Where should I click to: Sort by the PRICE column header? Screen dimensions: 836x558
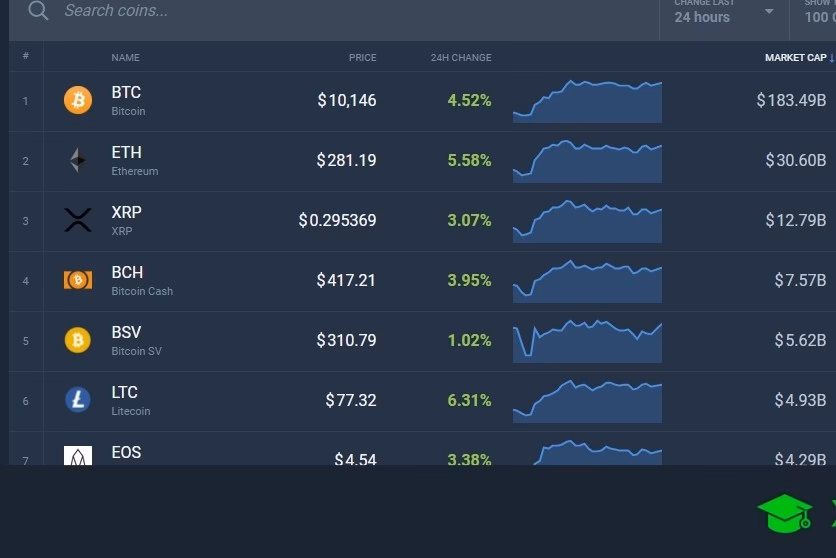[x=363, y=58]
